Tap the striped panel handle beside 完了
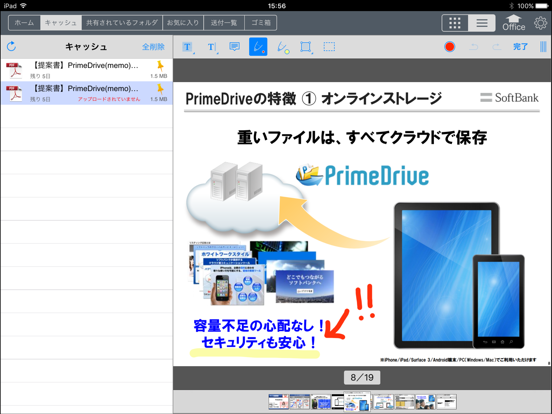Viewport: 552px width, 414px height. [543, 47]
